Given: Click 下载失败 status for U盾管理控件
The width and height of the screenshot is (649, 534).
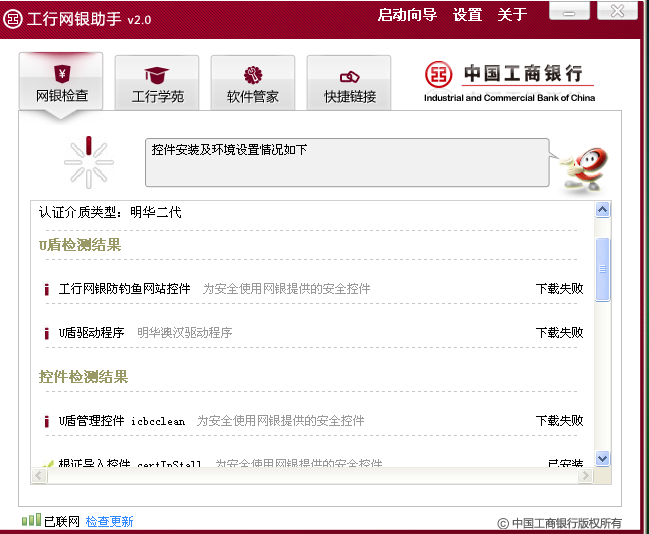Looking at the screenshot, I should pyautogui.click(x=559, y=421).
